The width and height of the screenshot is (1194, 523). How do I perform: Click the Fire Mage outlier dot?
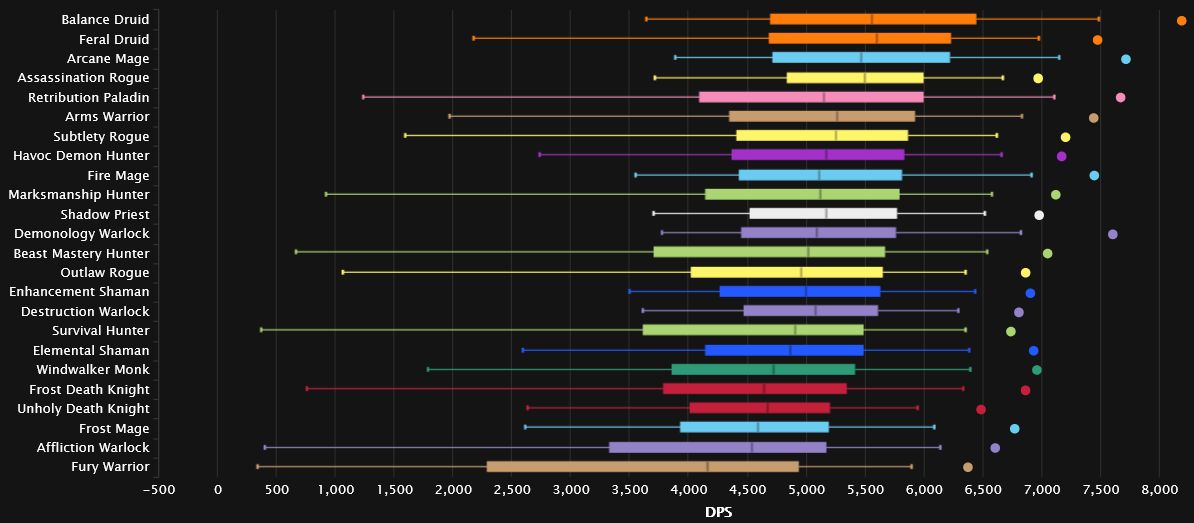pos(1094,175)
